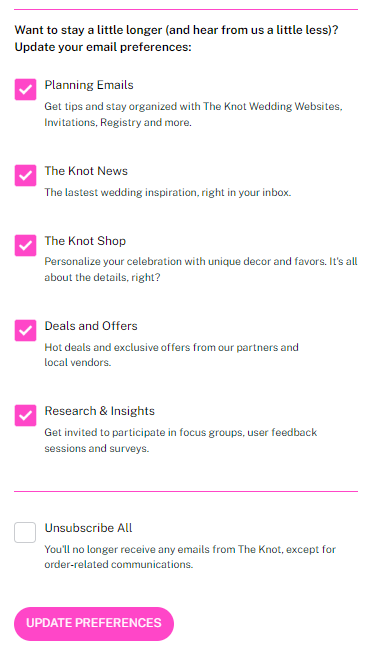Untick the Deals and Offers checkbox
This screenshot has height=661, width=382.
coord(25,330)
